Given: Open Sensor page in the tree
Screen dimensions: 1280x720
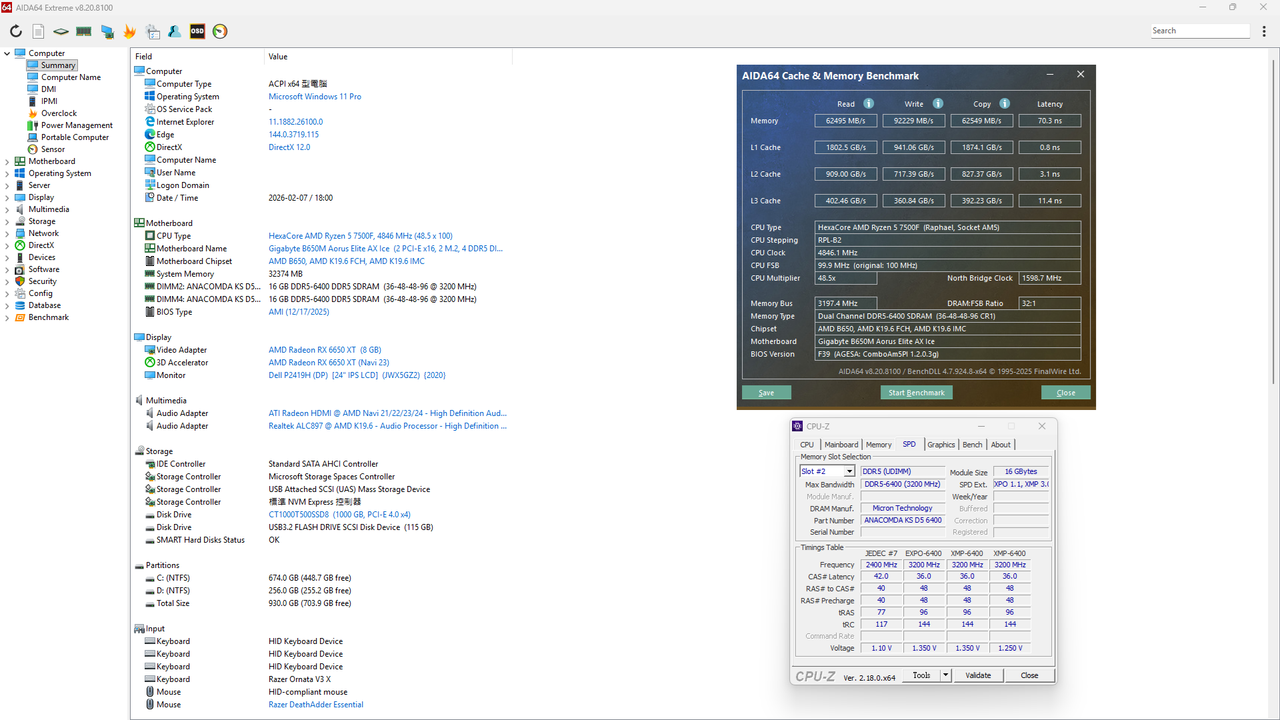Looking at the screenshot, I should click(53, 149).
